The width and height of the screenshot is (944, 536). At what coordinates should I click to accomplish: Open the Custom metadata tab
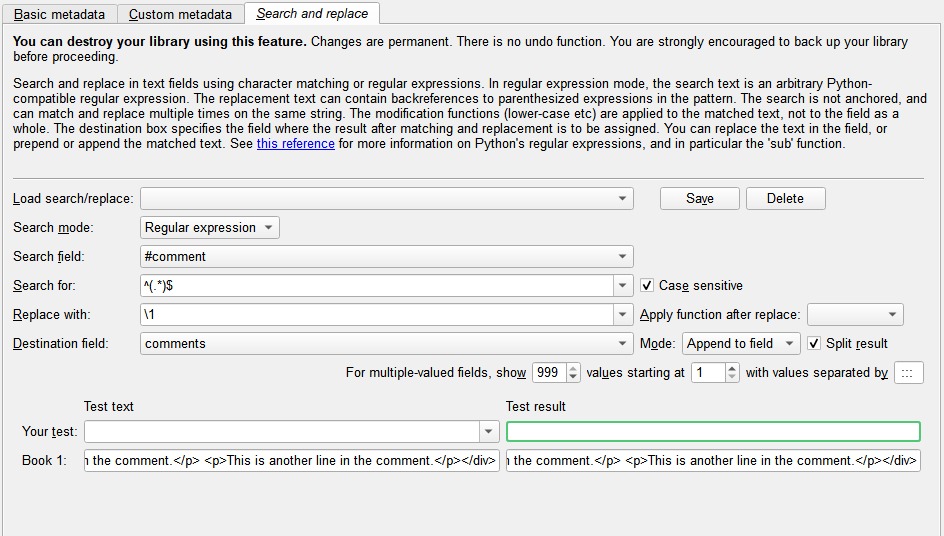tap(180, 14)
